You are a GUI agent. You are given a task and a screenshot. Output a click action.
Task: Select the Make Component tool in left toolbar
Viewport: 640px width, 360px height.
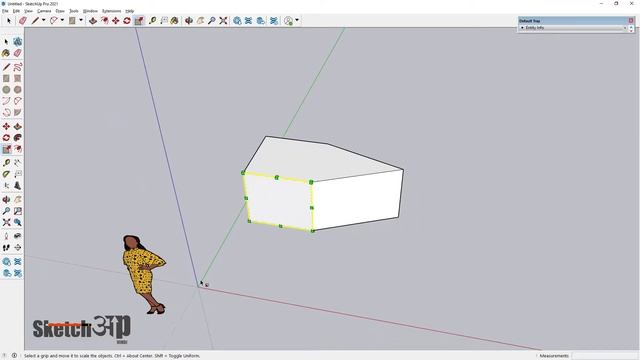tap(18, 42)
